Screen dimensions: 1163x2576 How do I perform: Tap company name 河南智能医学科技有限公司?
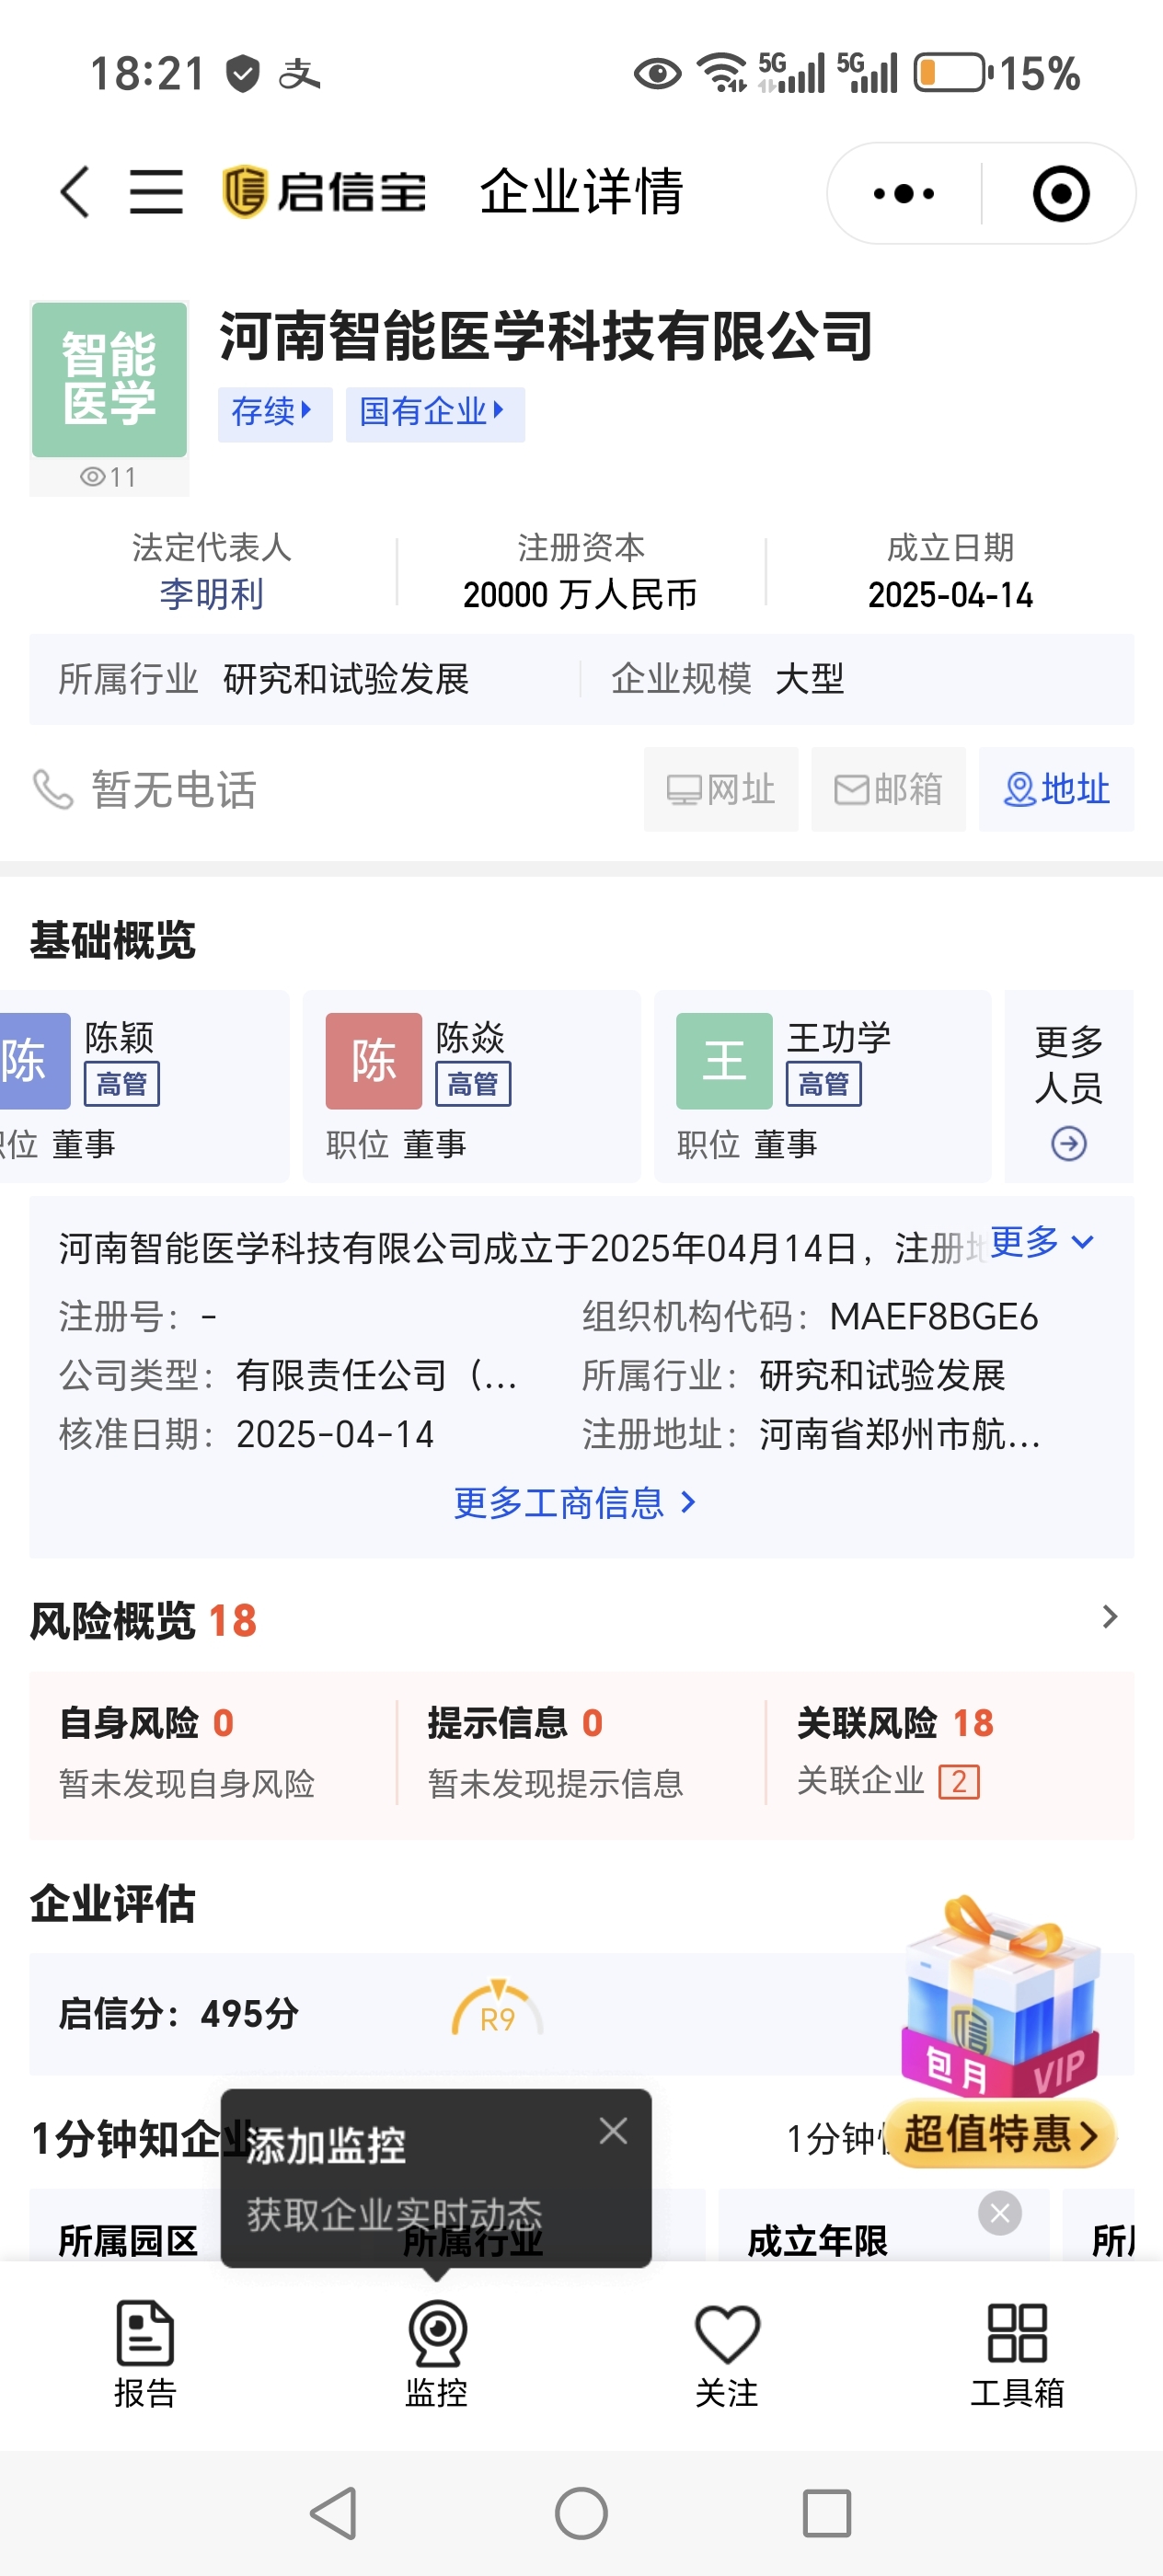(x=546, y=335)
